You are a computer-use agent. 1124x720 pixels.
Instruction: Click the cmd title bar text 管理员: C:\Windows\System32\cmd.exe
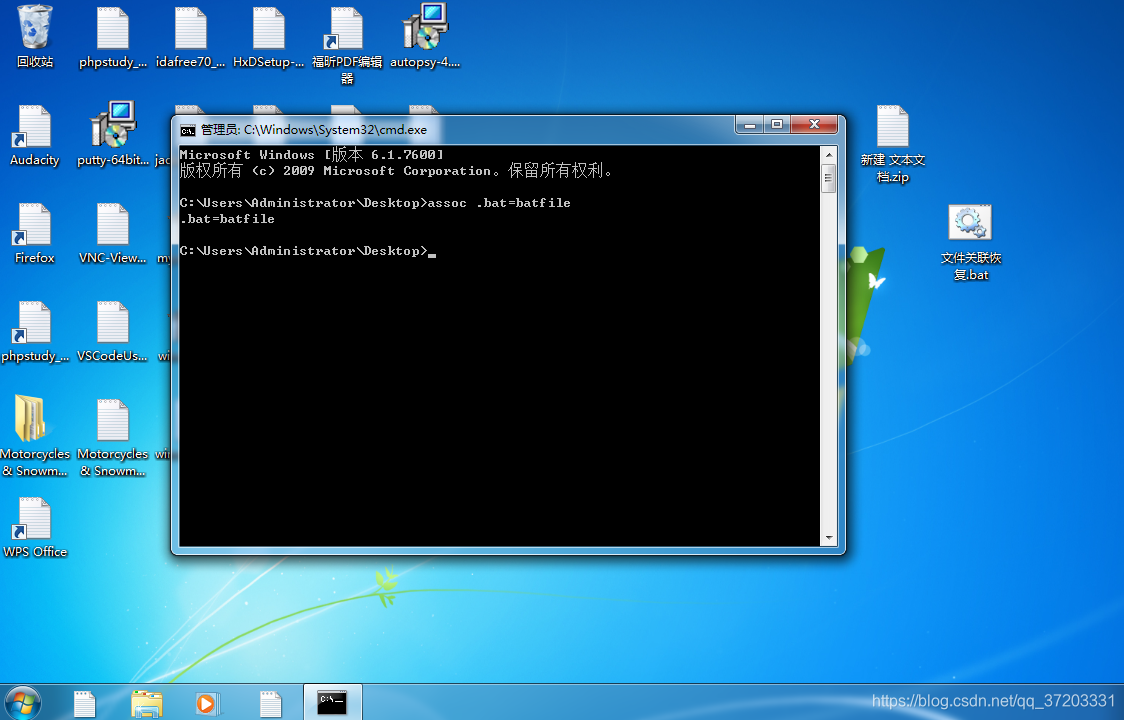point(313,130)
